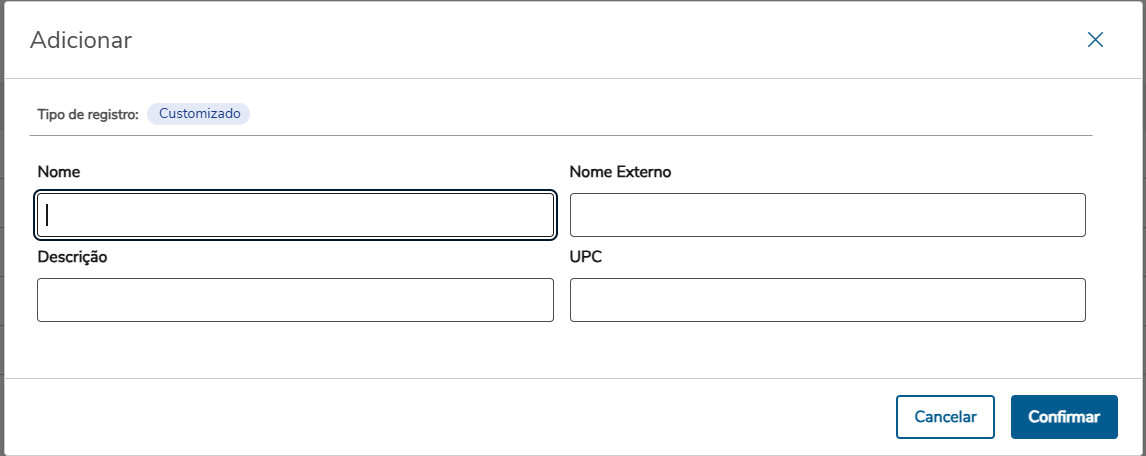
Task: Click the UPC label text
Action: click(586, 257)
